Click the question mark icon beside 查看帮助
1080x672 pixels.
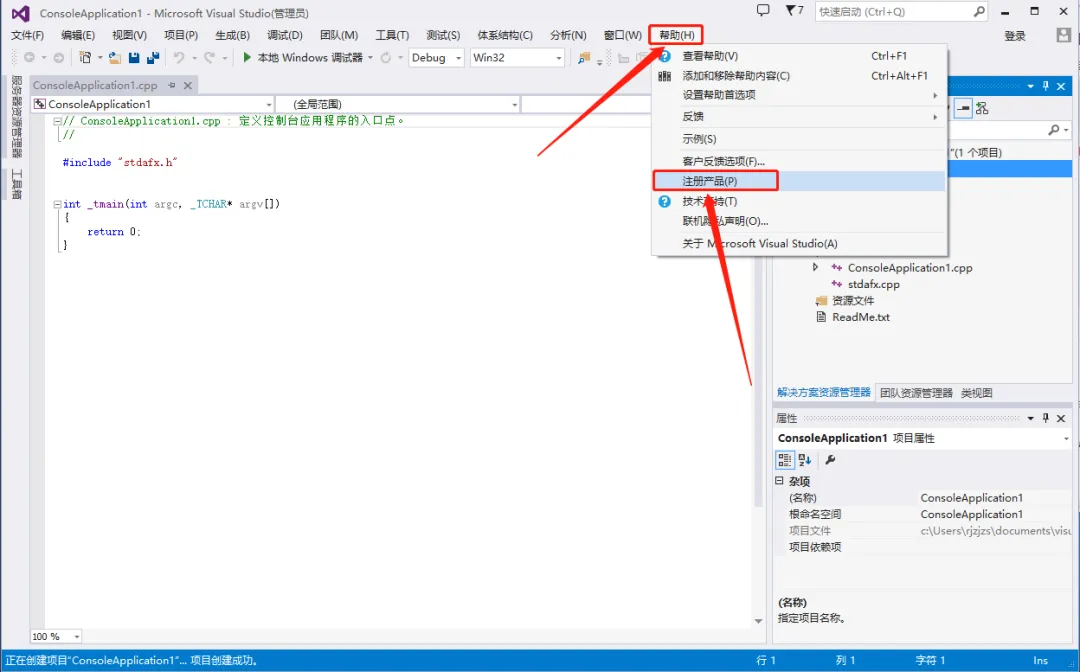[x=665, y=56]
